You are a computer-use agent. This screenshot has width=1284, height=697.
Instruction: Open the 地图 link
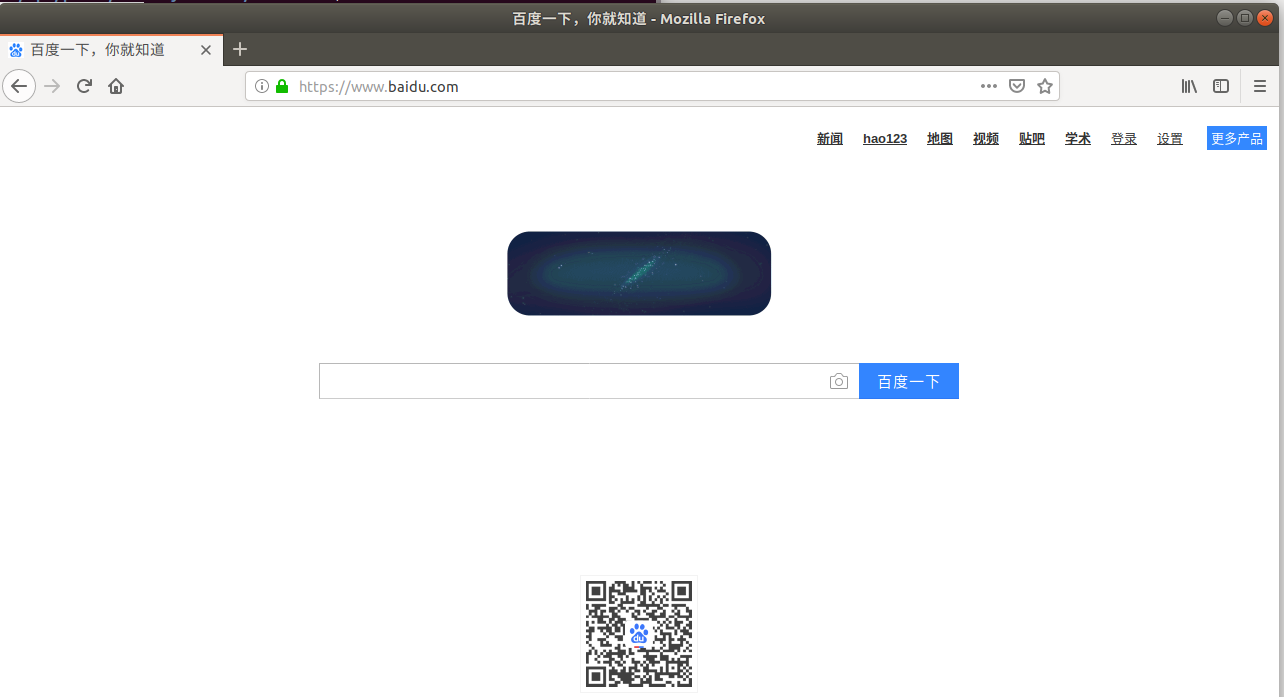click(x=940, y=139)
